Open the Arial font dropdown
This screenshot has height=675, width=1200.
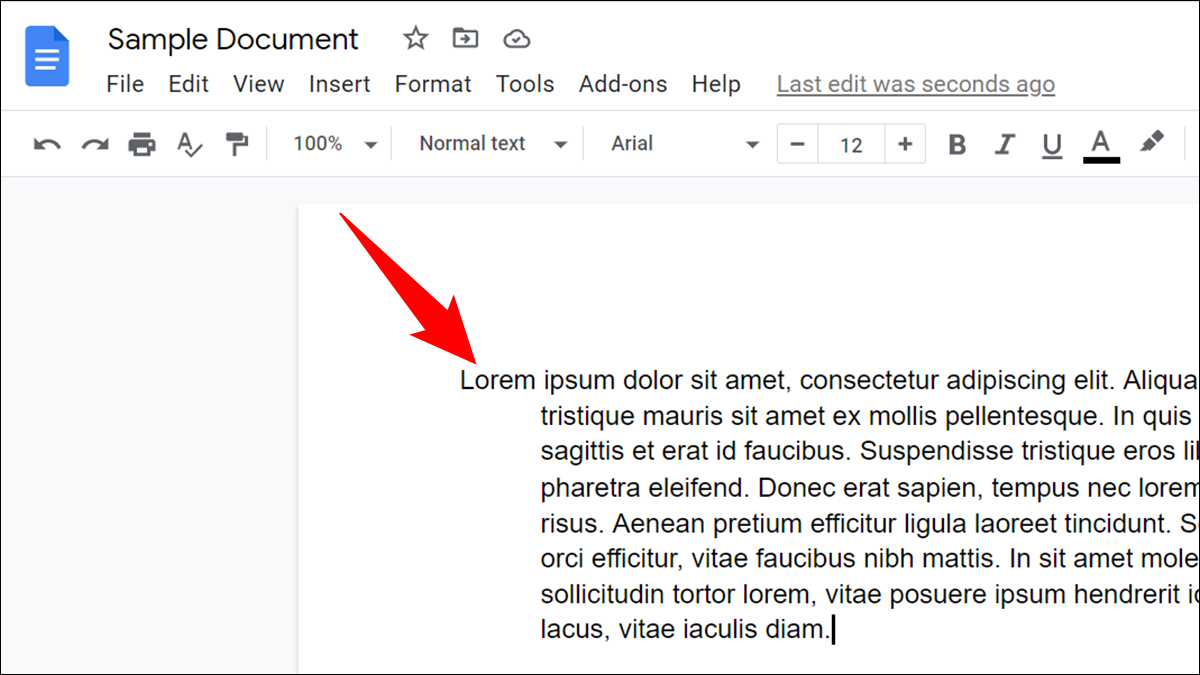686,144
